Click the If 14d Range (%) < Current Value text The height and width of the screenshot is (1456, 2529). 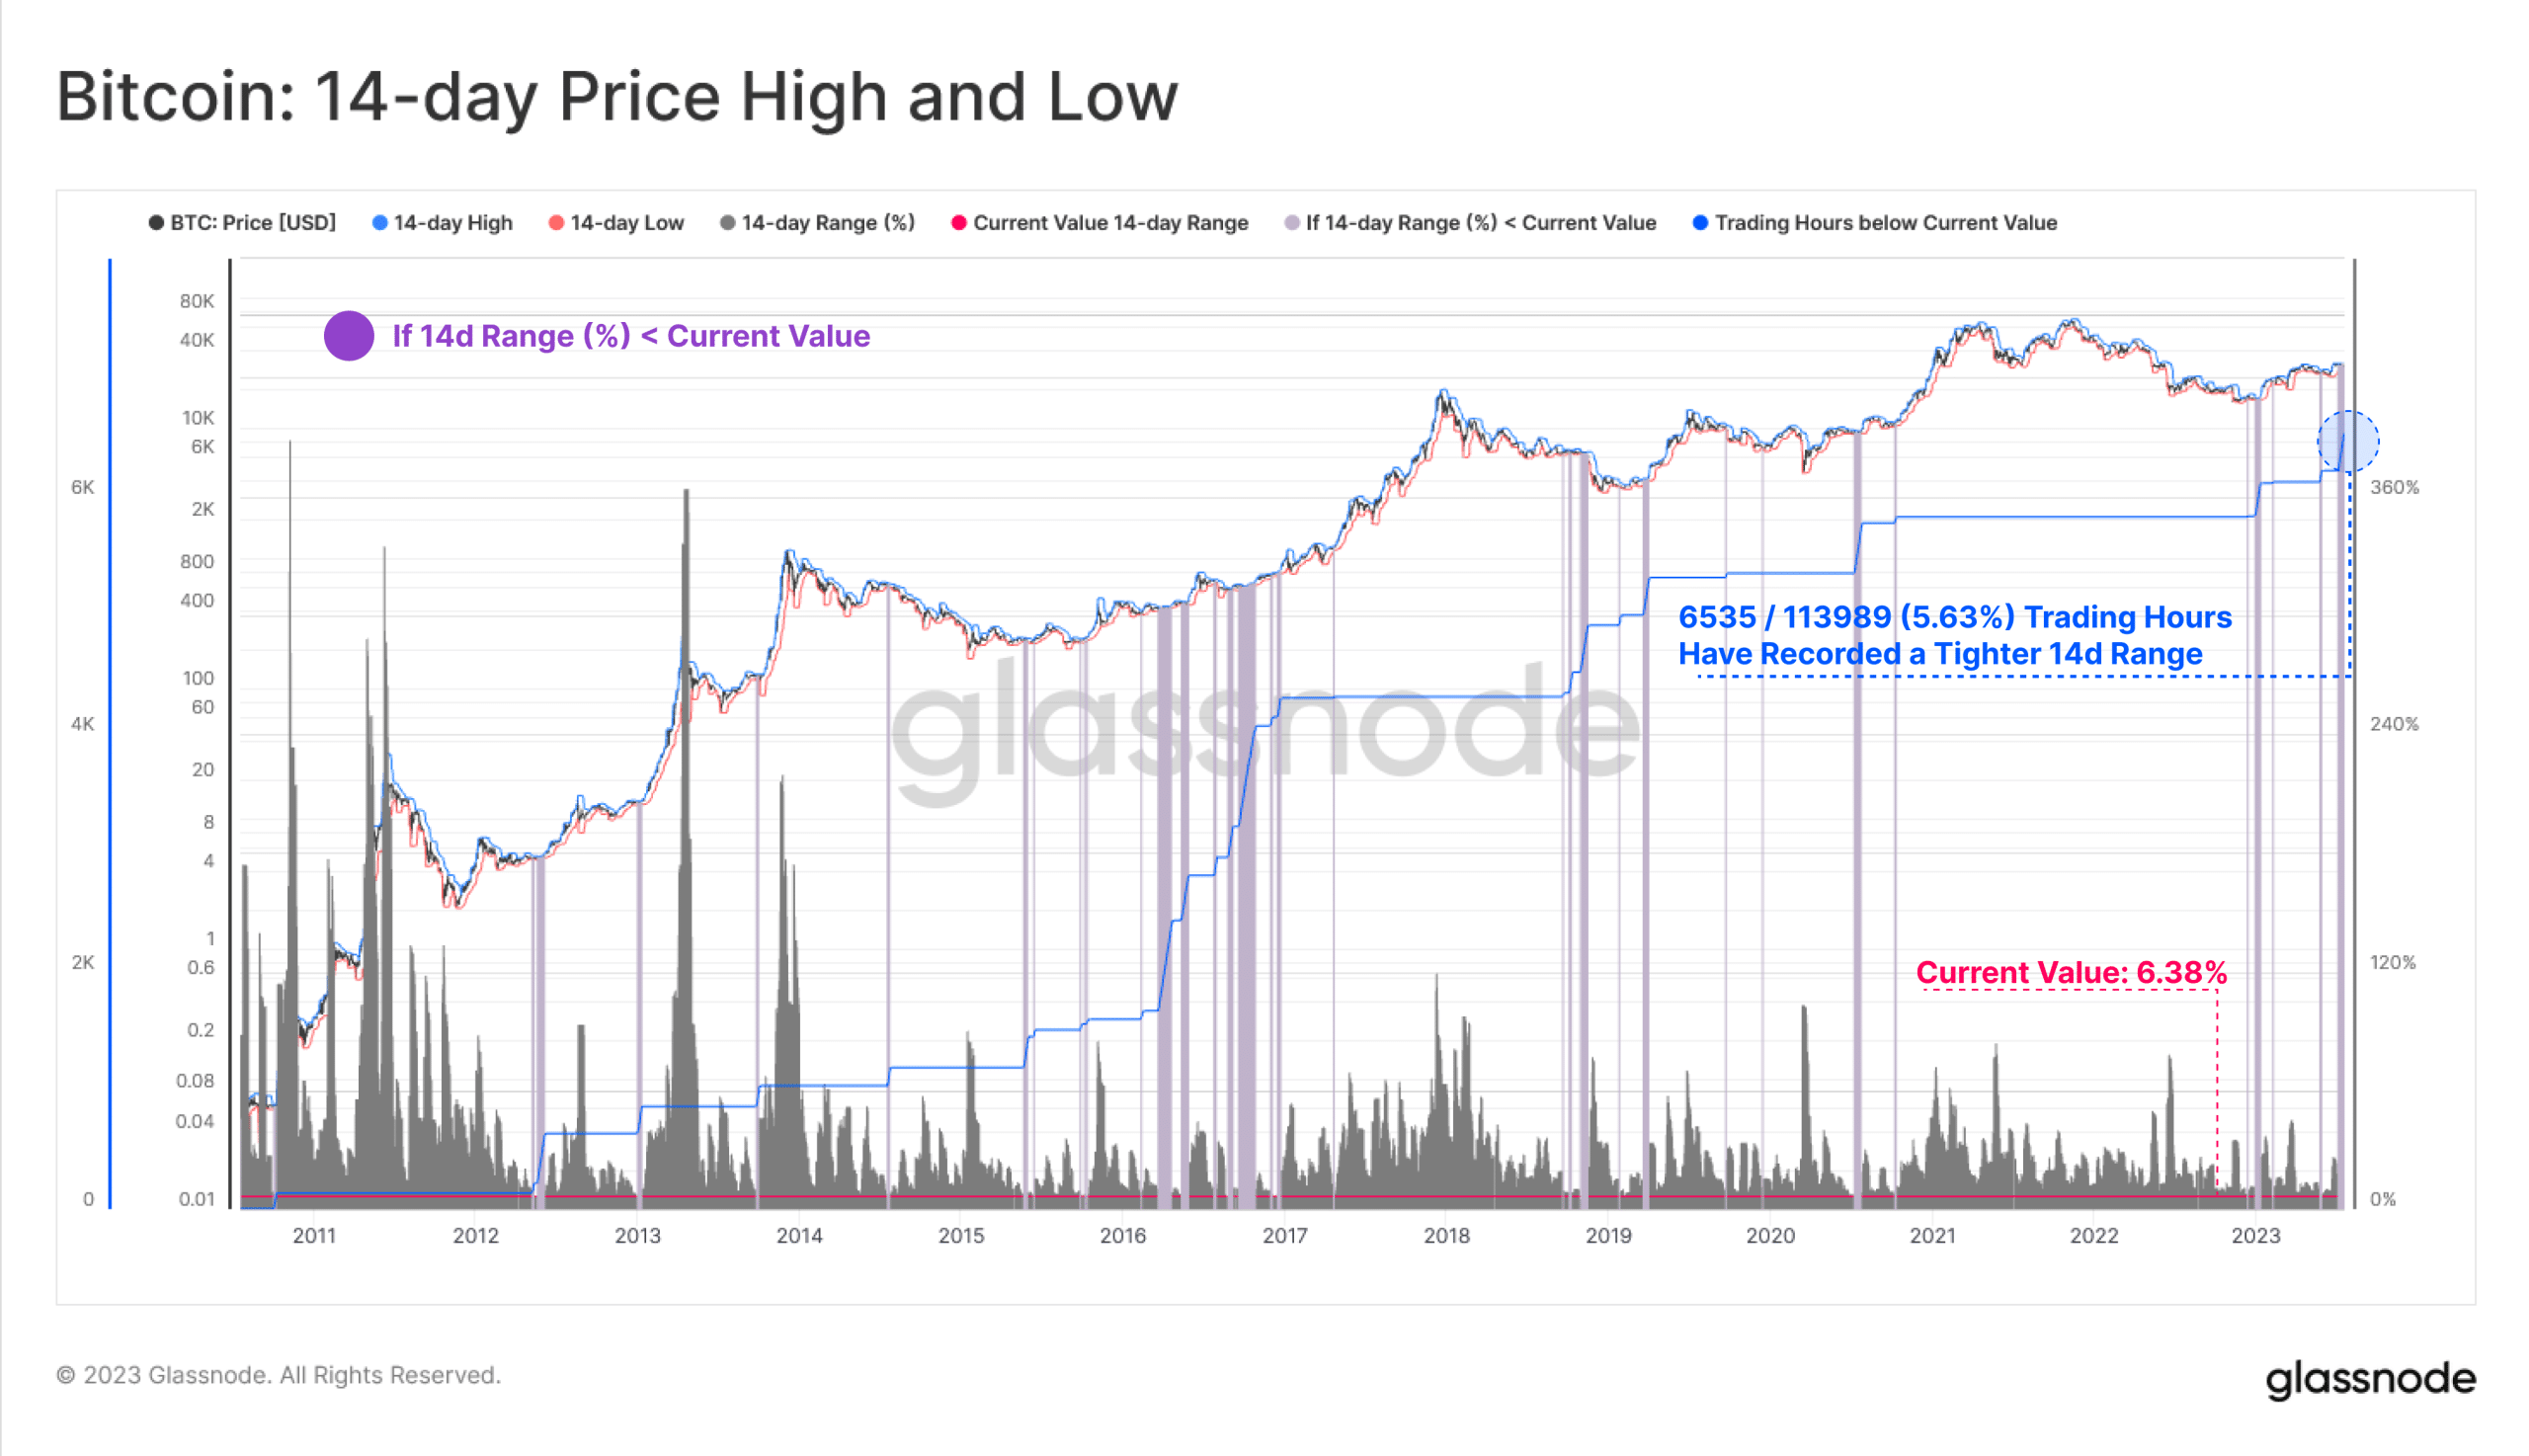pos(631,336)
